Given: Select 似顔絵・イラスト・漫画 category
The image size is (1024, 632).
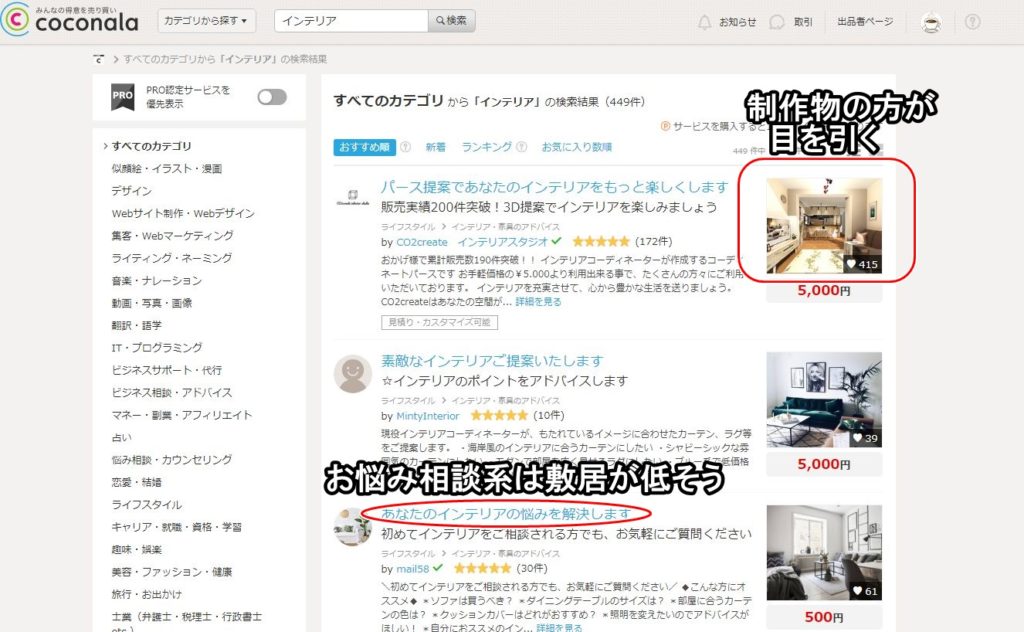Looking at the screenshot, I should pos(167,168).
